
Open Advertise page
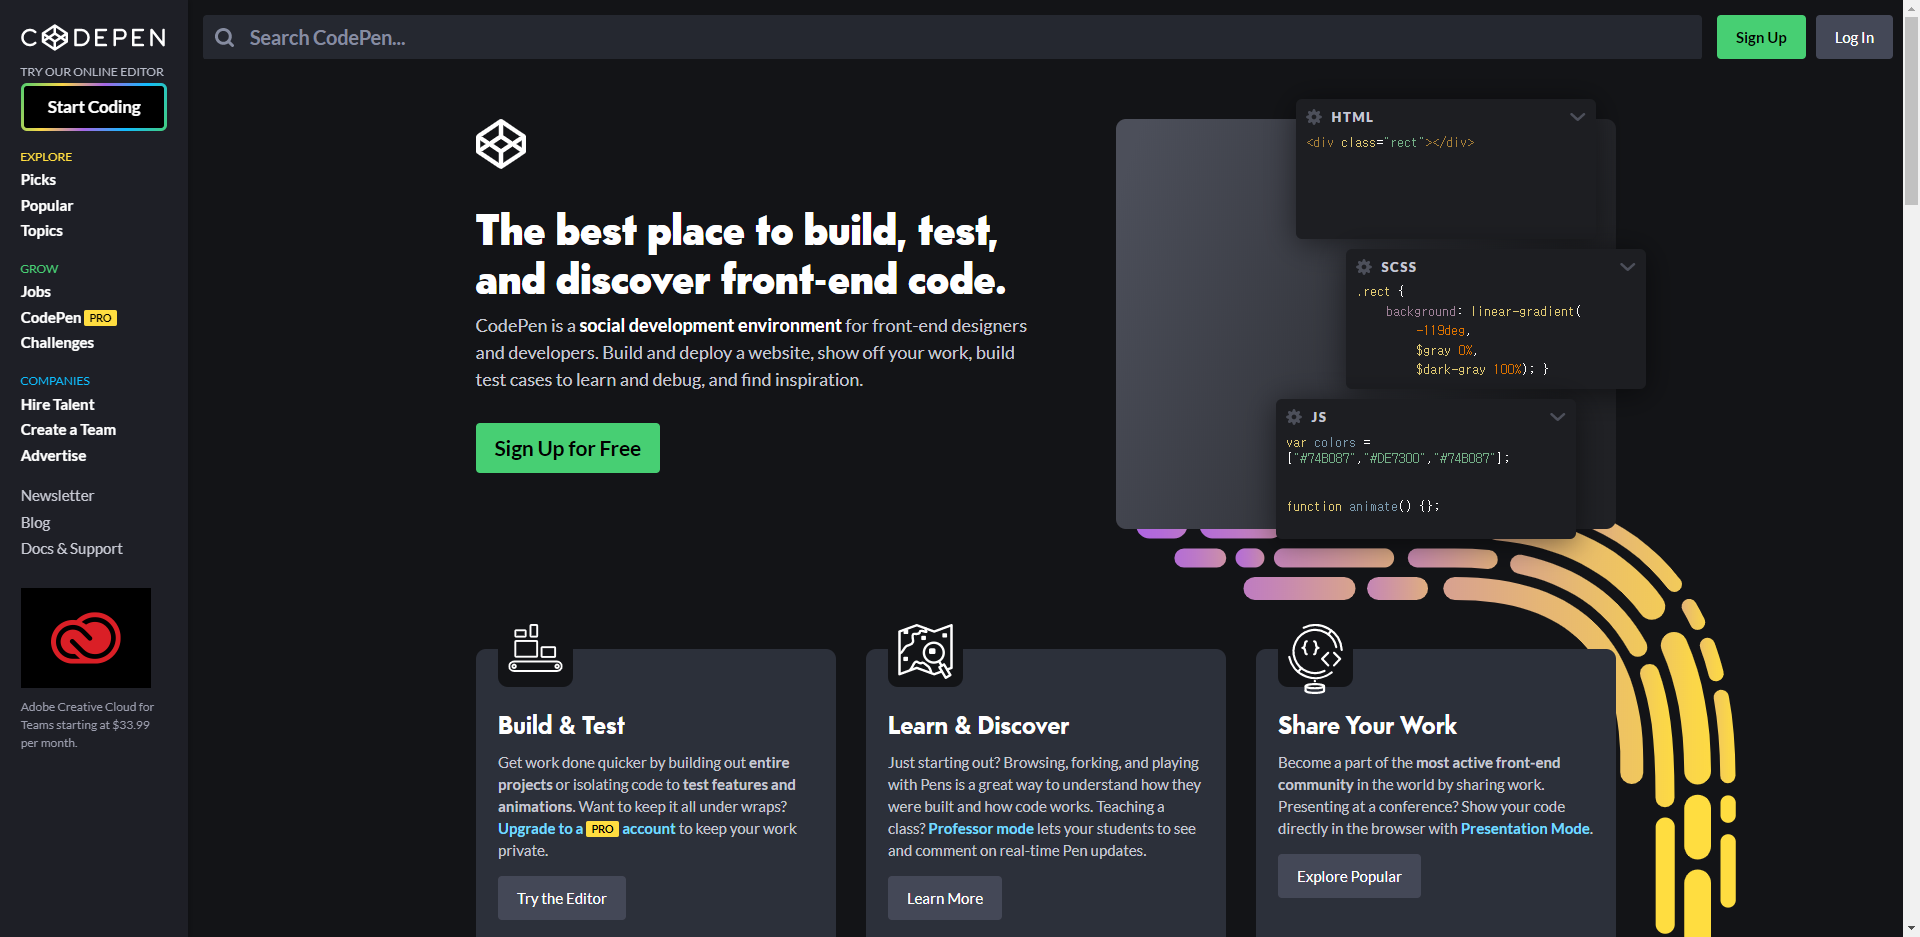pyautogui.click(x=53, y=456)
